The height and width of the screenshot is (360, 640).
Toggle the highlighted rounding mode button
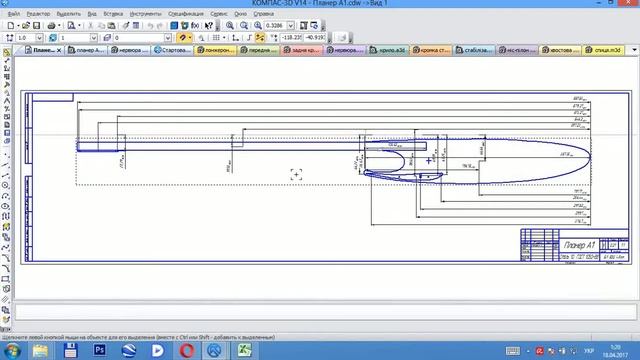pyautogui.click(x=260, y=38)
